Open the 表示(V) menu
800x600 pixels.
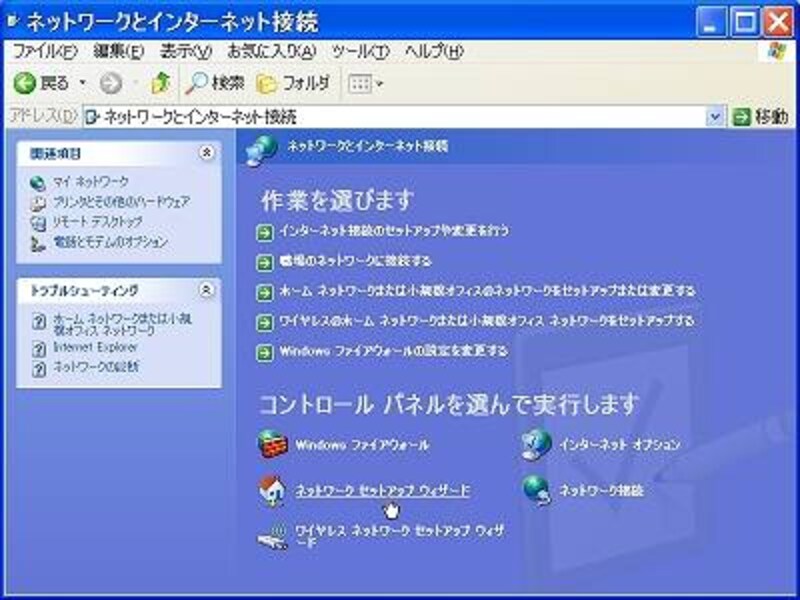(x=186, y=52)
